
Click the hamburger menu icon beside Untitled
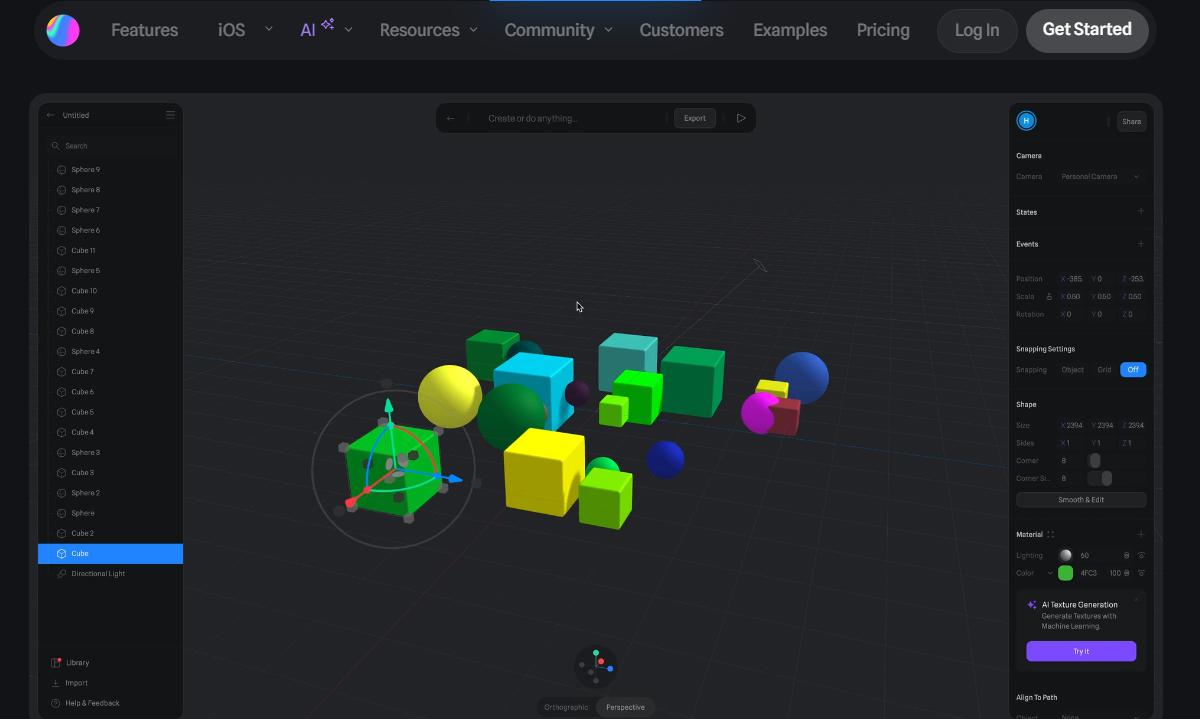170,115
